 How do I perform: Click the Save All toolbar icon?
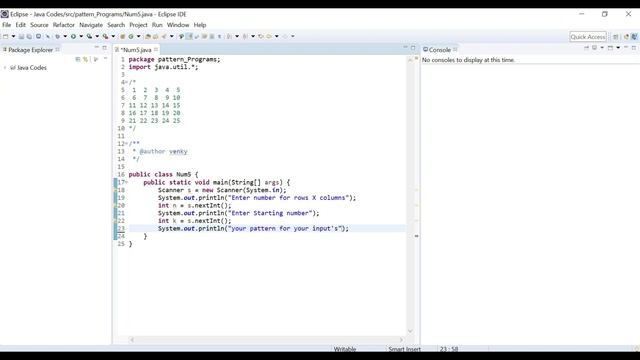click(x=29, y=36)
